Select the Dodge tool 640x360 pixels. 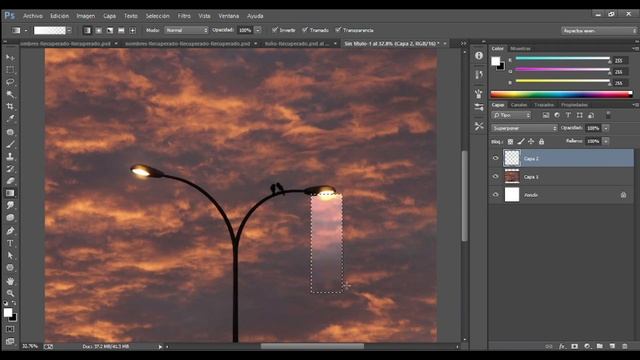[10, 218]
